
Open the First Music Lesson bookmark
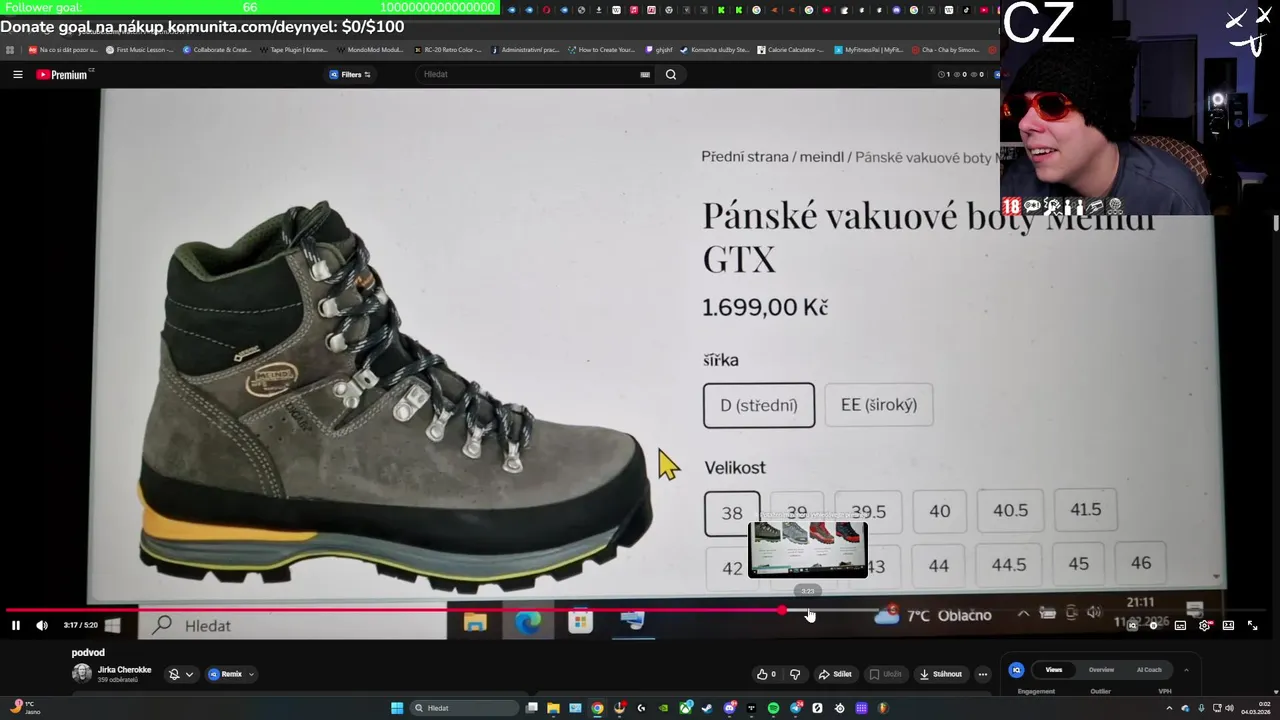(139, 49)
